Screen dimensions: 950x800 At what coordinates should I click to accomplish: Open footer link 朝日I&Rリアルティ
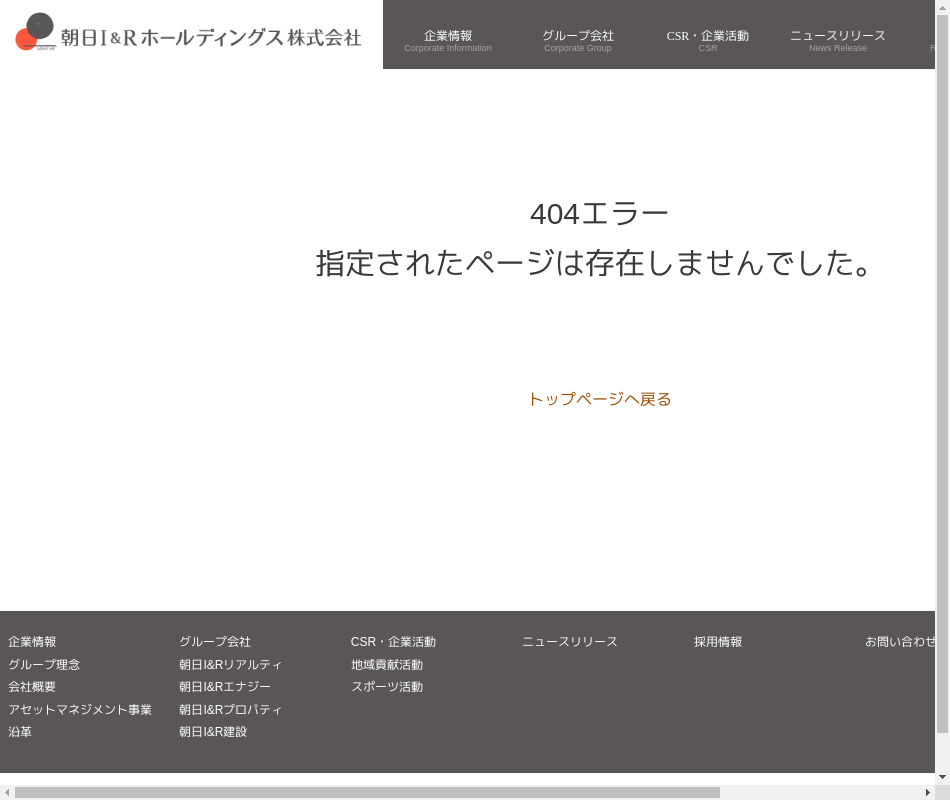point(231,665)
